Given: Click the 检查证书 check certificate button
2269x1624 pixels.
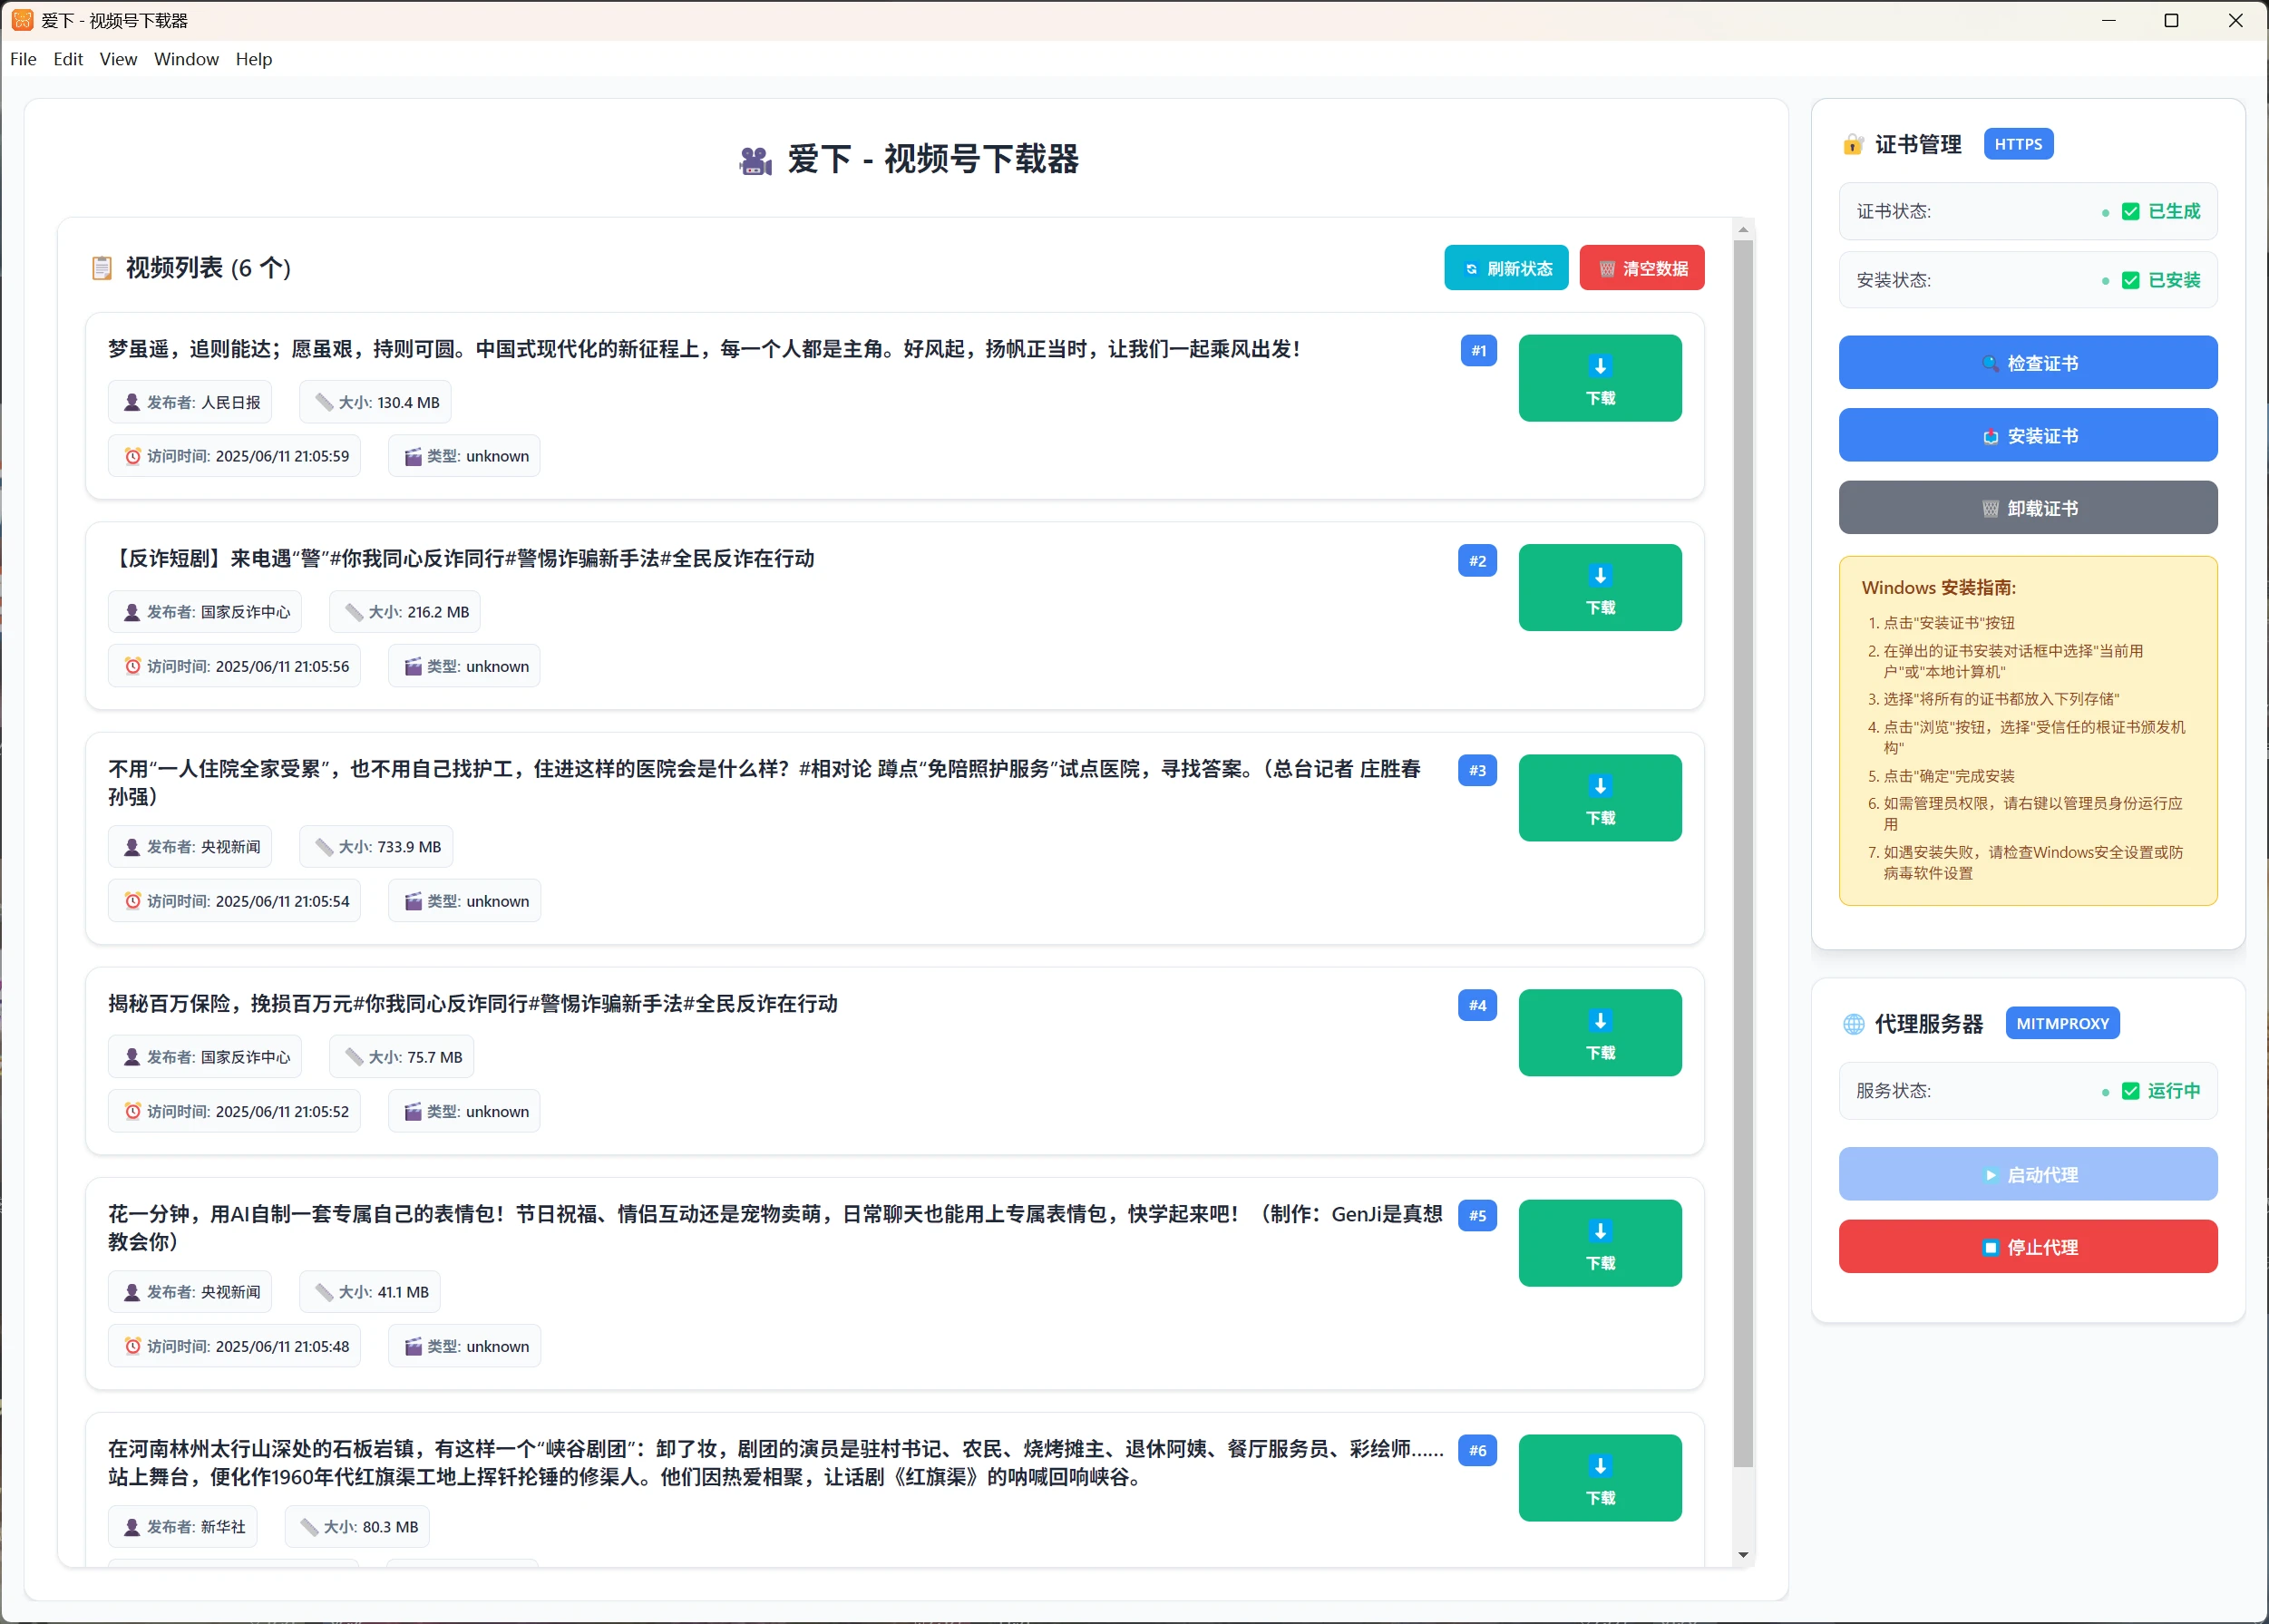Looking at the screenshot, I should pyautogui.click(x=2028, y=362).
